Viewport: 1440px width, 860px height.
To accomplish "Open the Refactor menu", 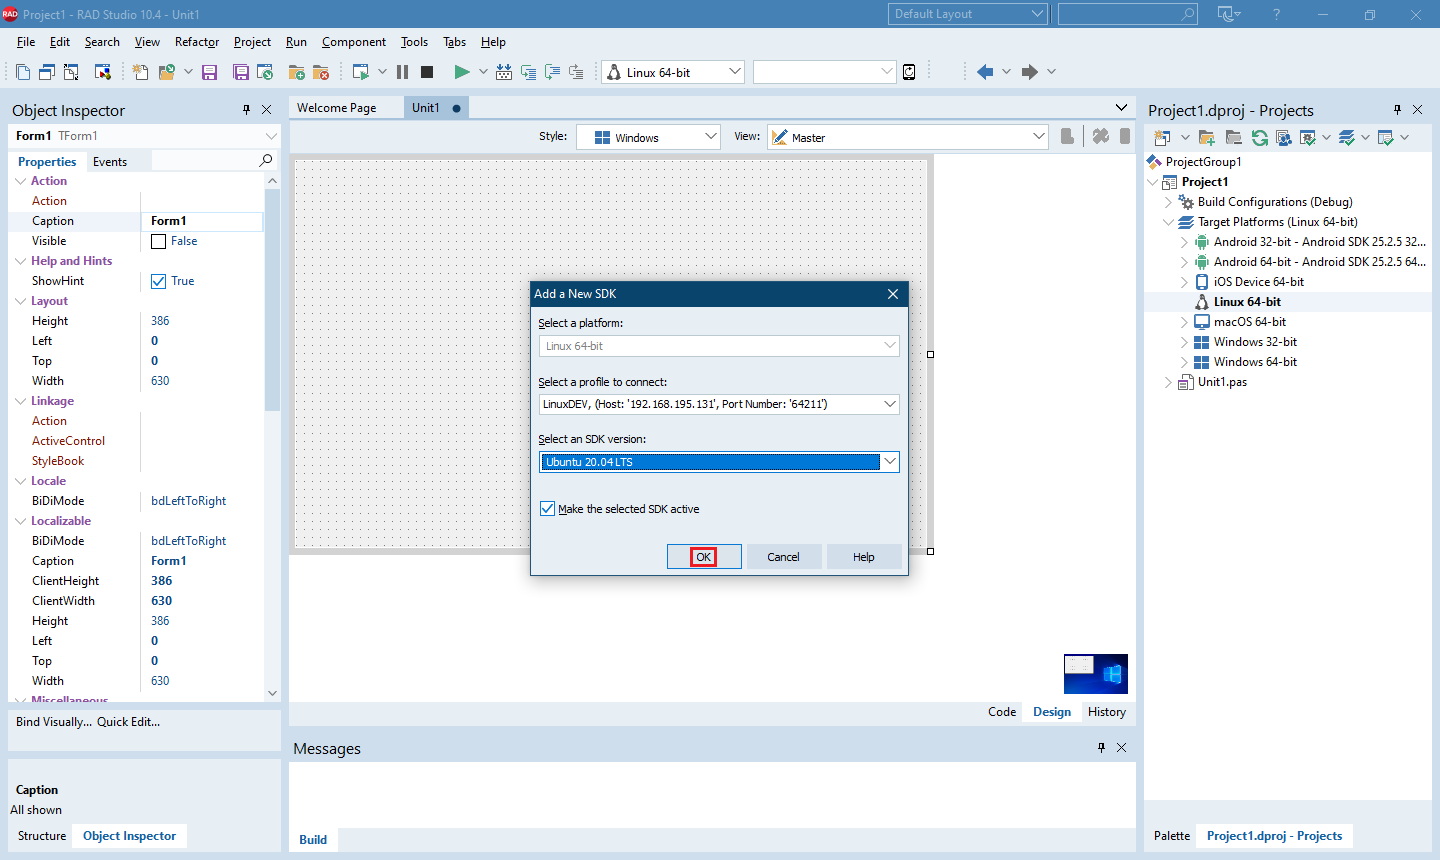I will coord(197,42).
